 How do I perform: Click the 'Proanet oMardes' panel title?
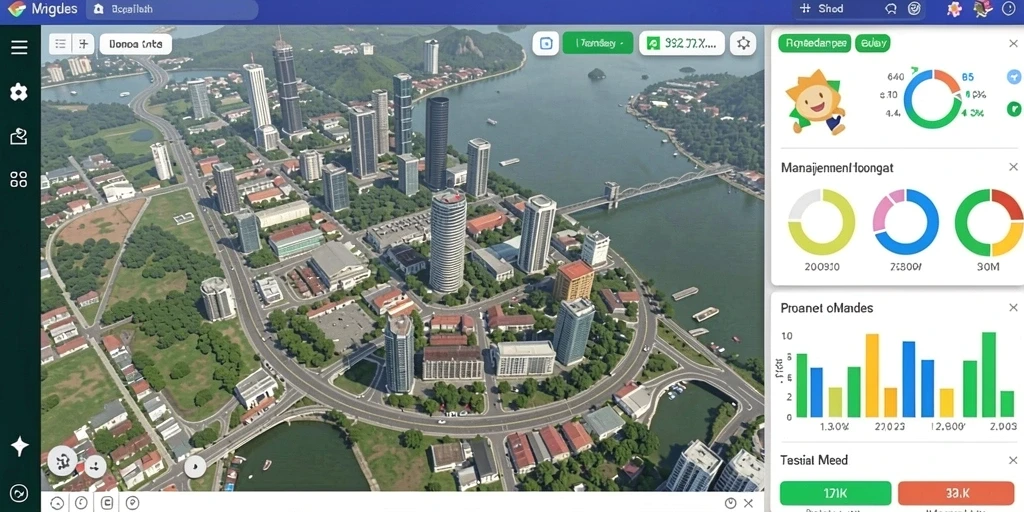pyautogui.click(x=827, y=308)
